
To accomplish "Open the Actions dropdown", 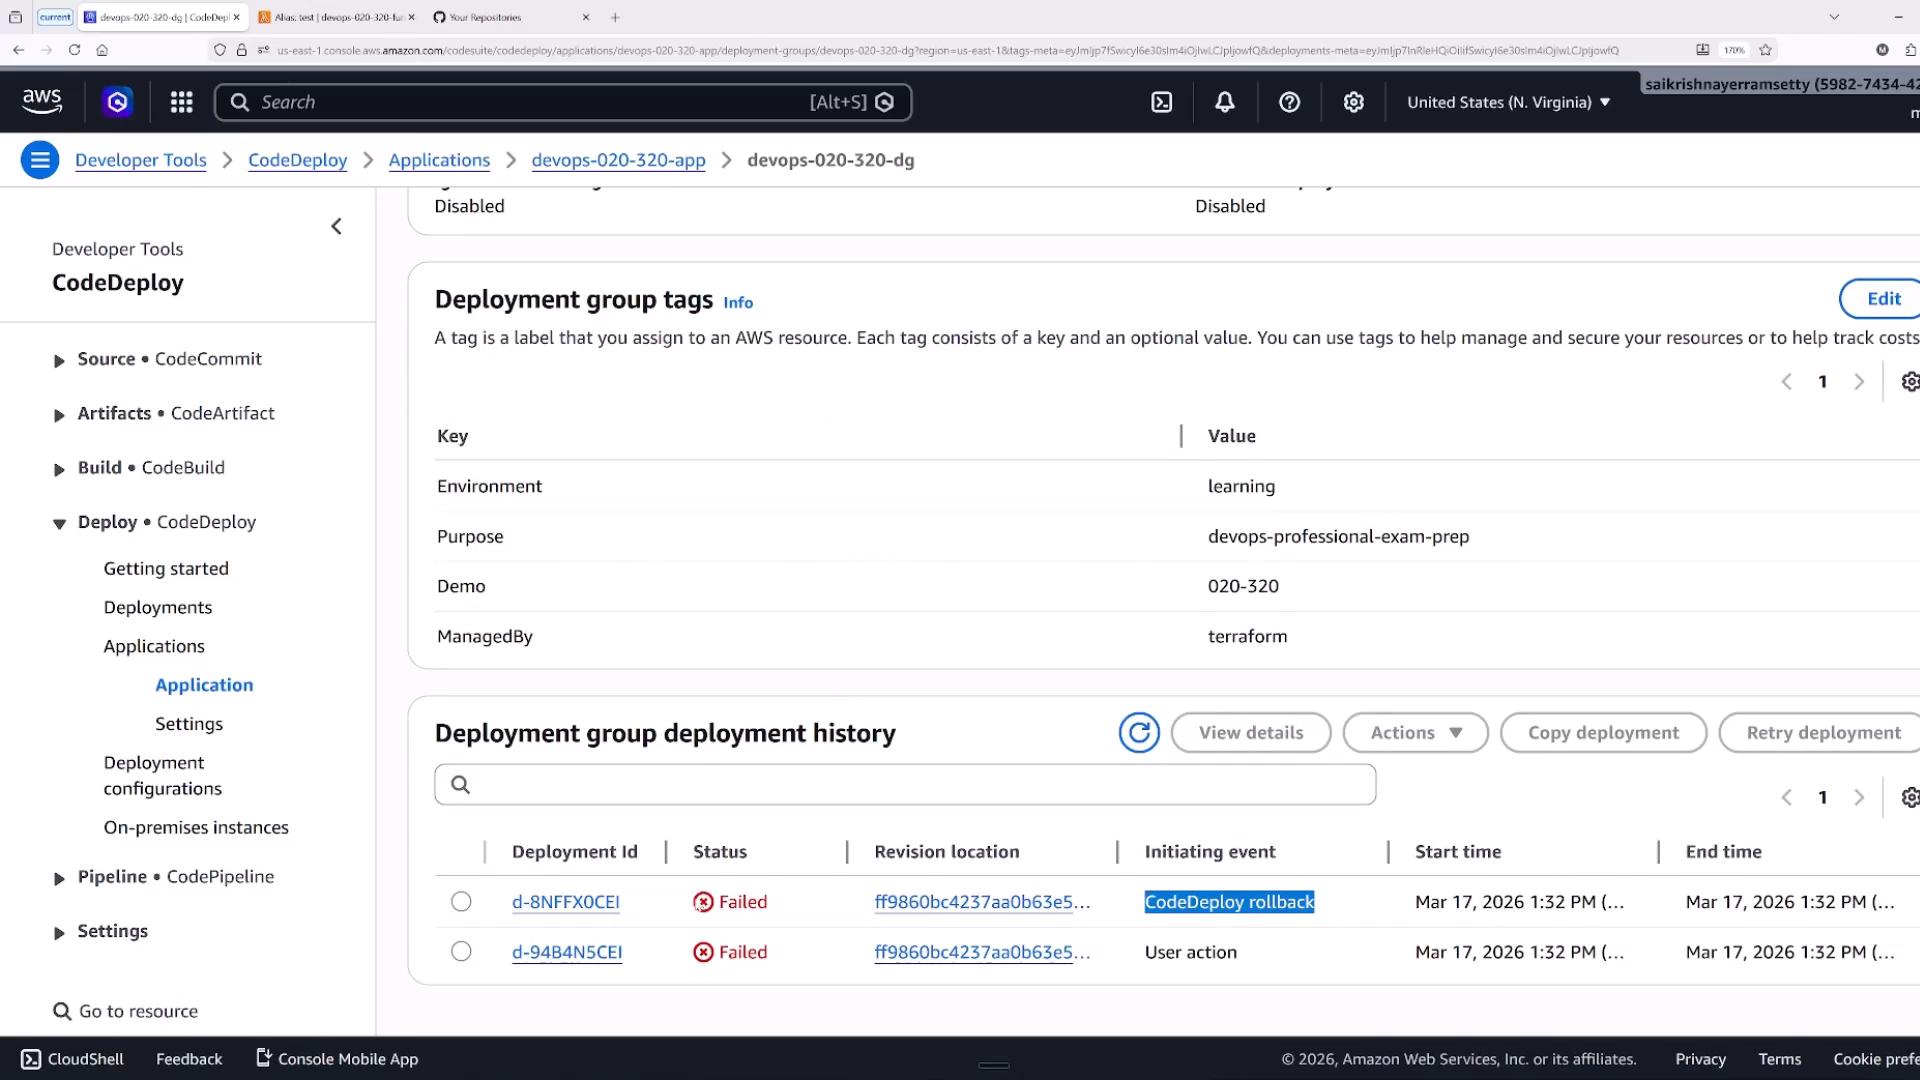I will [x=1415, y=733].
